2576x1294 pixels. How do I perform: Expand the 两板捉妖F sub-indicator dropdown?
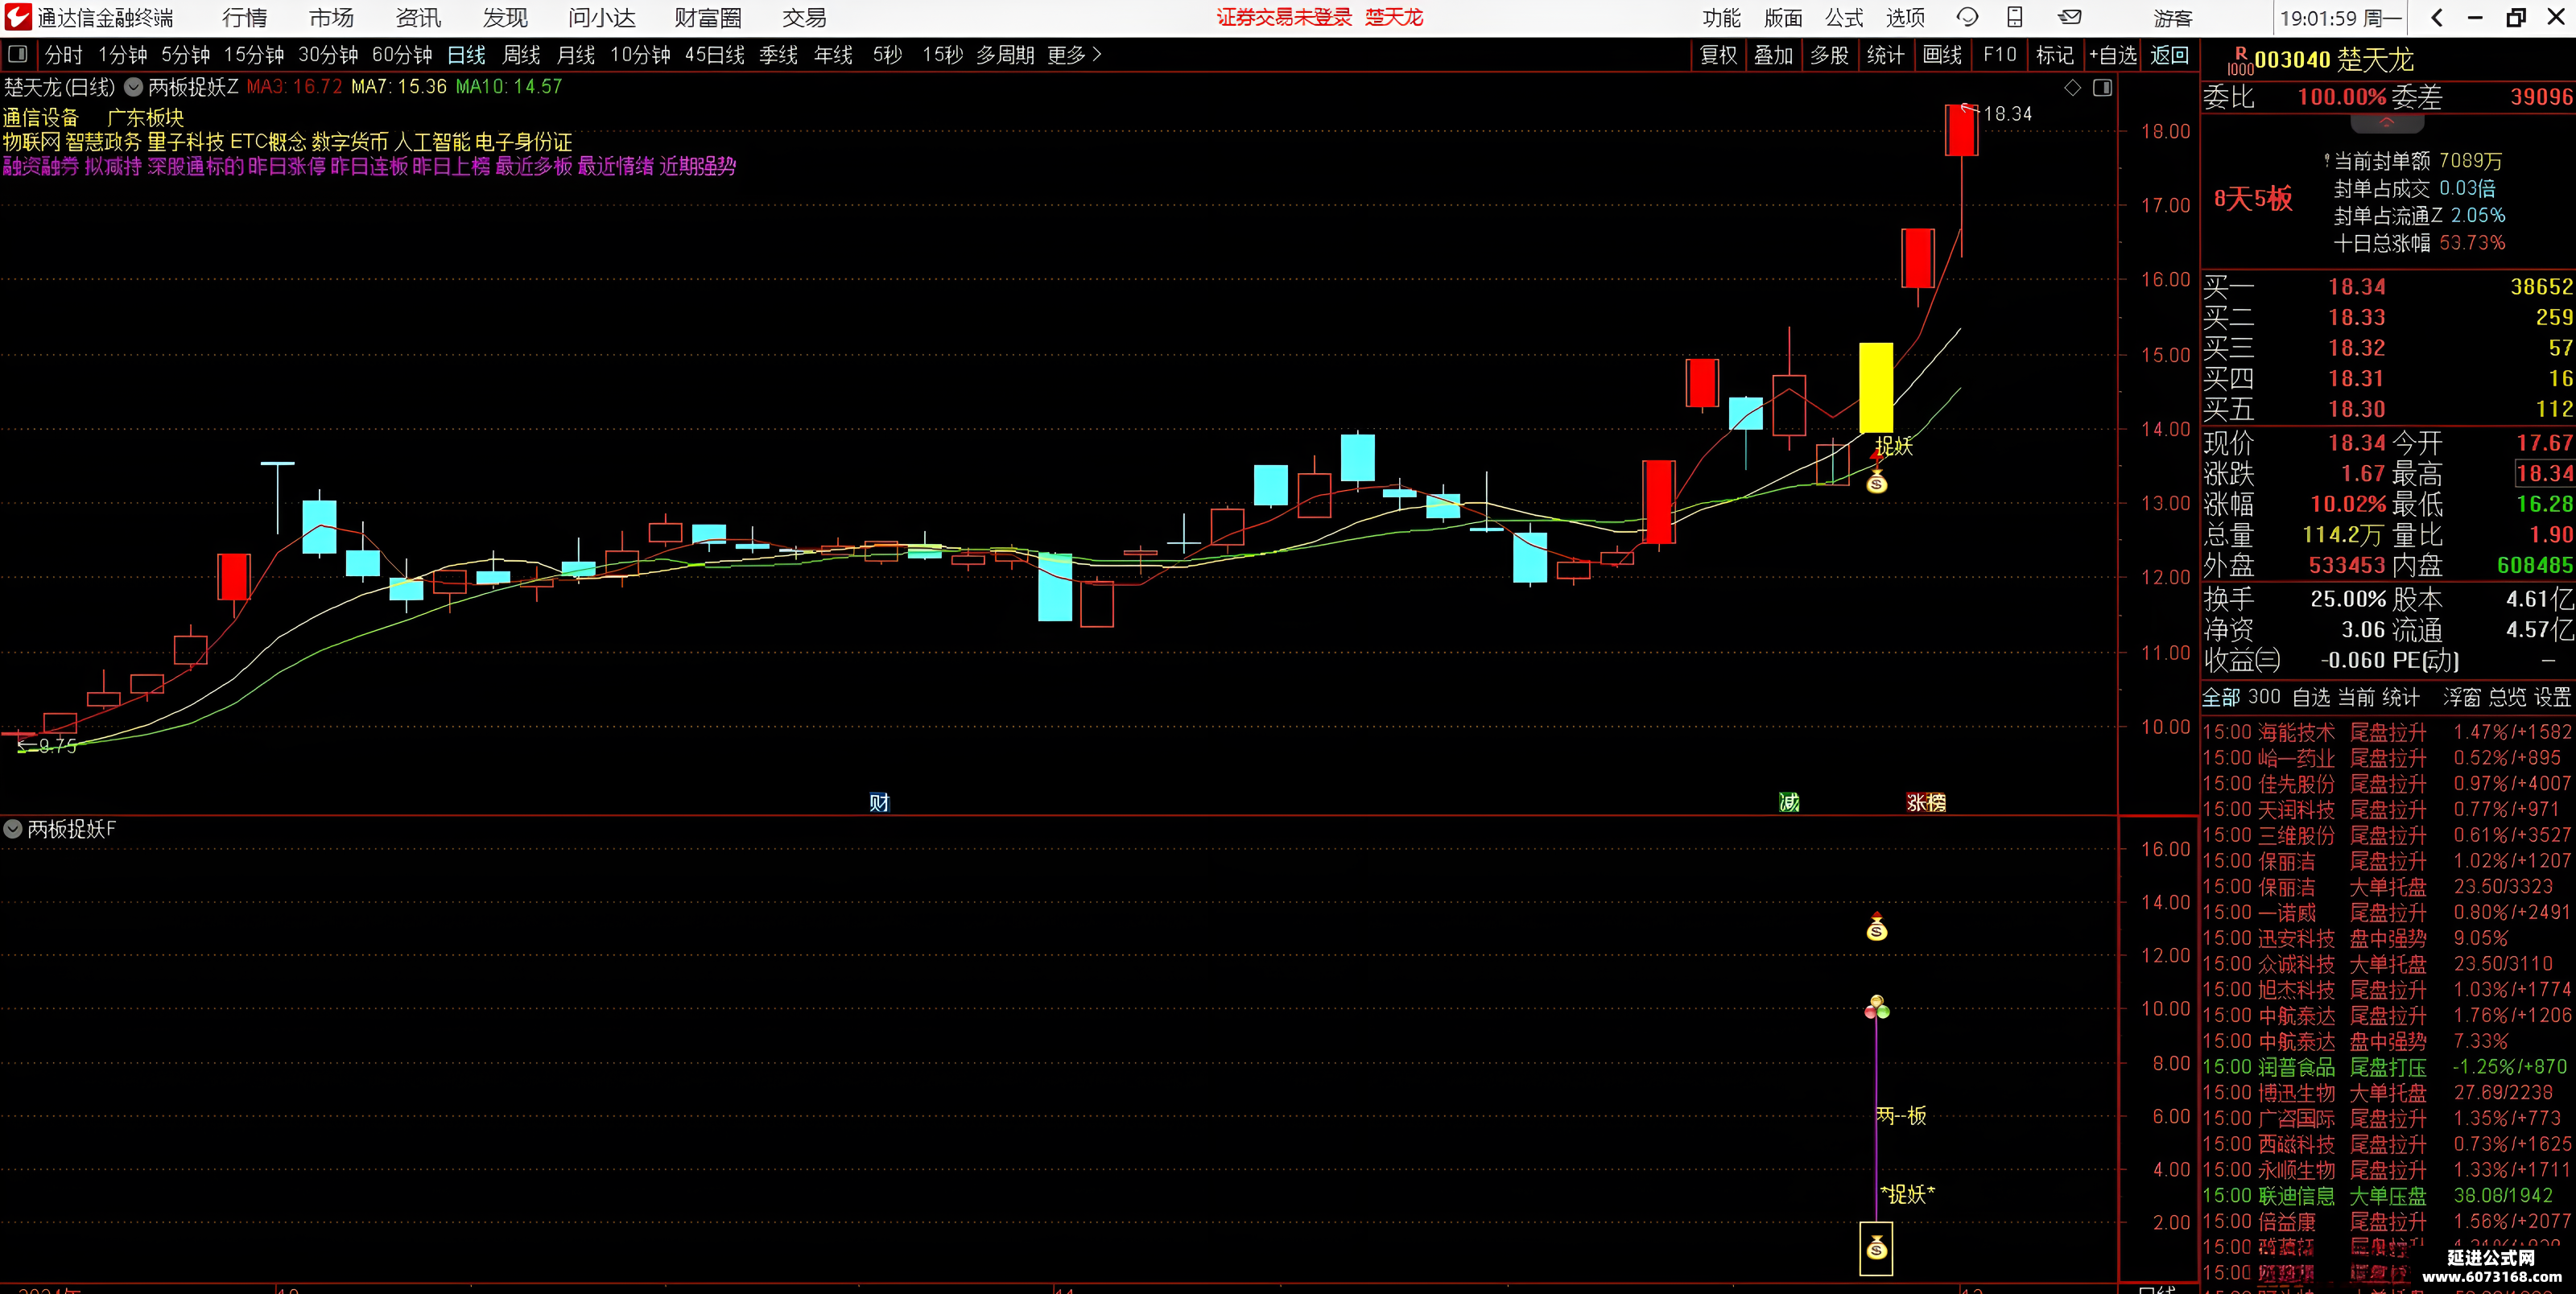(x=13, y=829)
